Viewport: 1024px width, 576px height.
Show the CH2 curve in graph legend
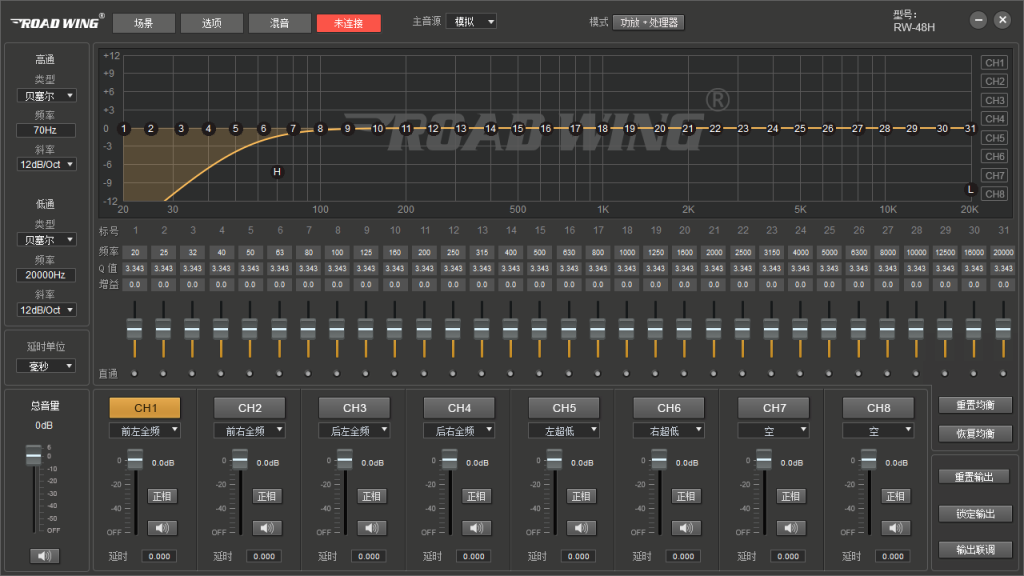[995, 81]
